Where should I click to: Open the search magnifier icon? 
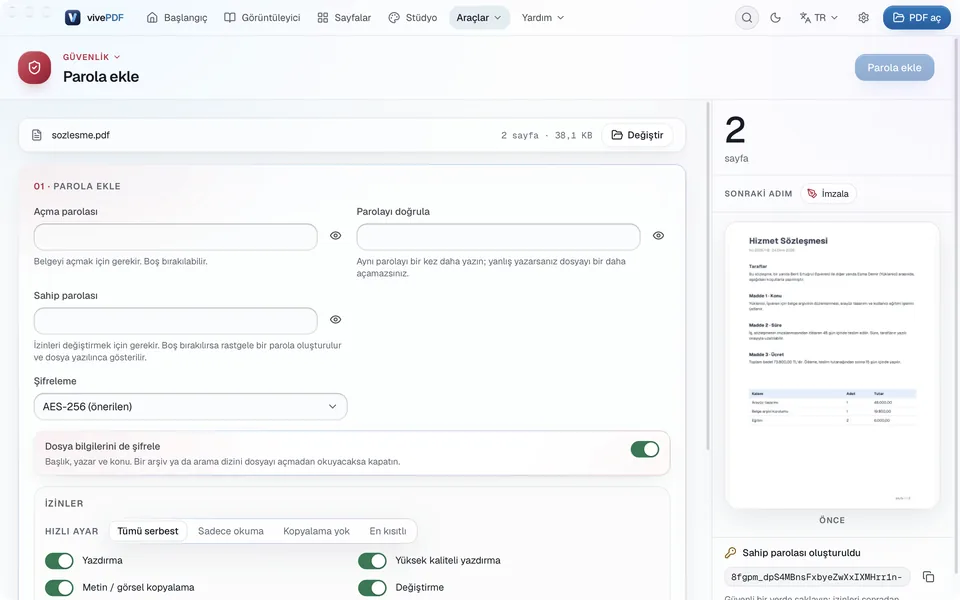tap(746, 18)
